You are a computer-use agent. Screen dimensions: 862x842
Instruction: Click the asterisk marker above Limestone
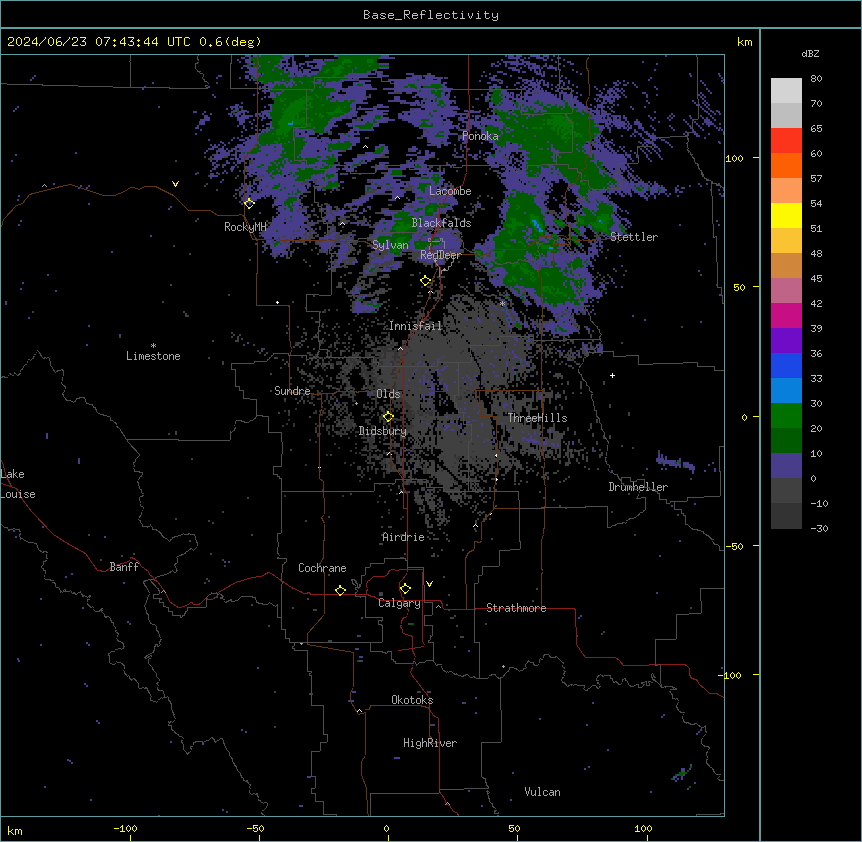pyautogui.click(x=153, y=346)
